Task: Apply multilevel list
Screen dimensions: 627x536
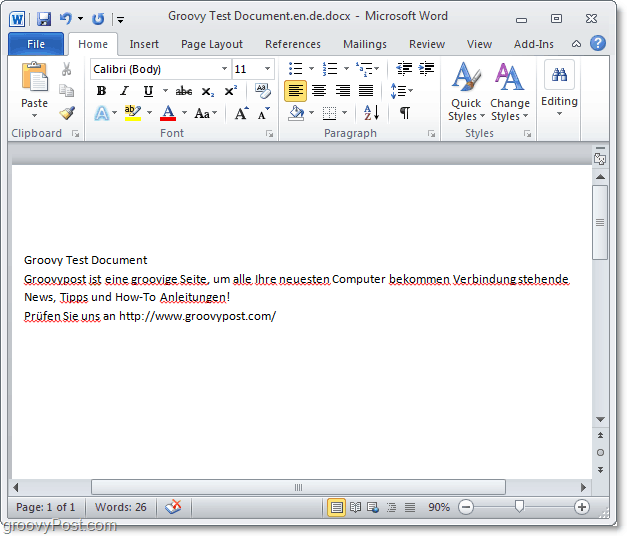Action: pos(364,69)
